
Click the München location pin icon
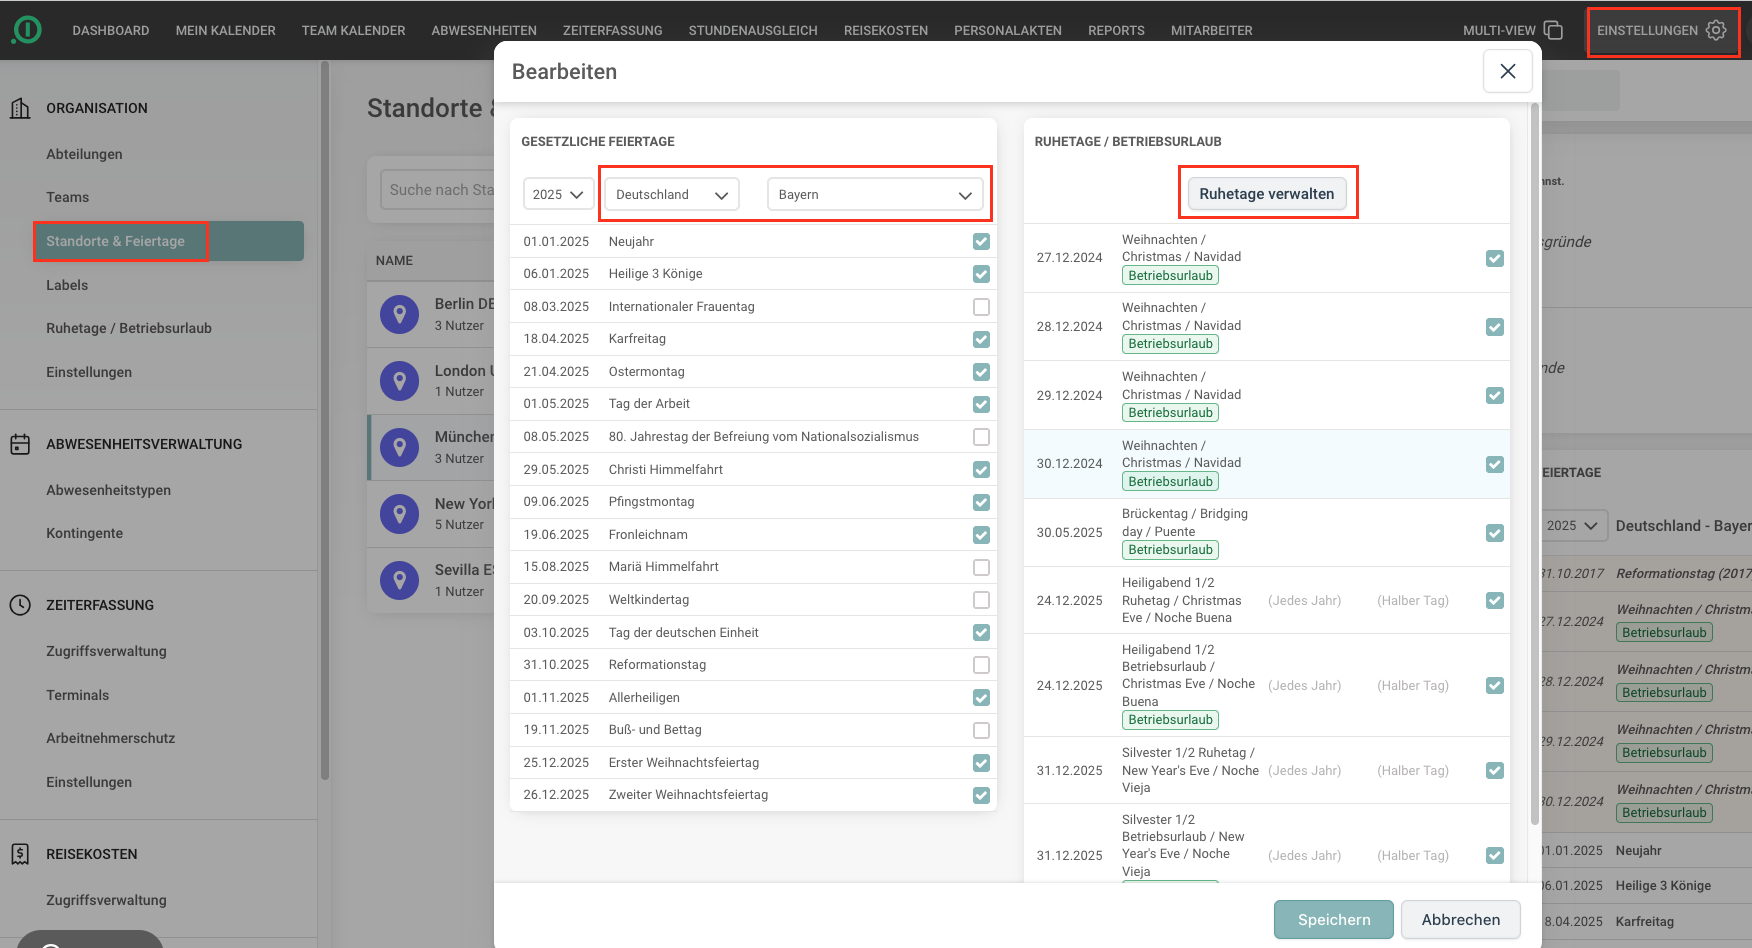coord(399,447)
